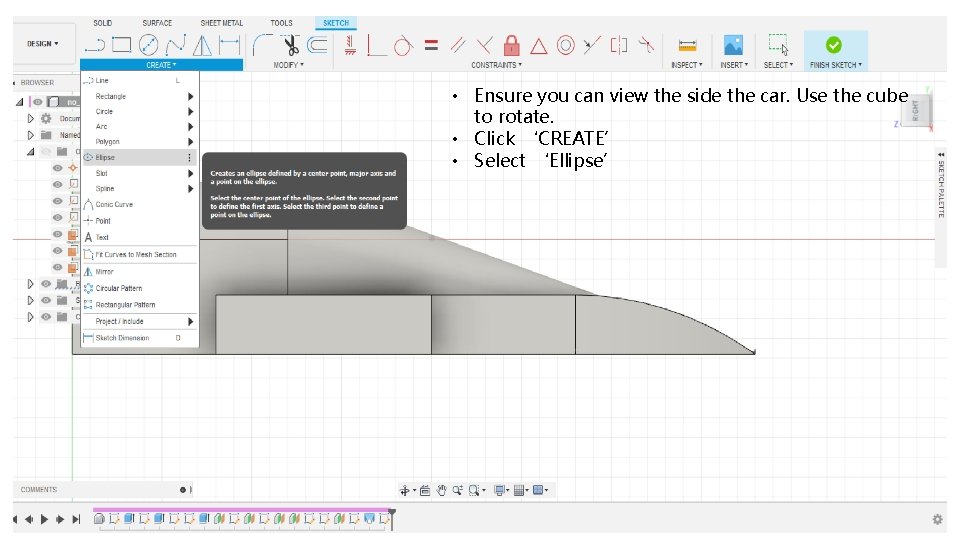Viewport: 960px width, 540px height.
Task: Select the Offset tool icon
Action: (x=317, y=45)
